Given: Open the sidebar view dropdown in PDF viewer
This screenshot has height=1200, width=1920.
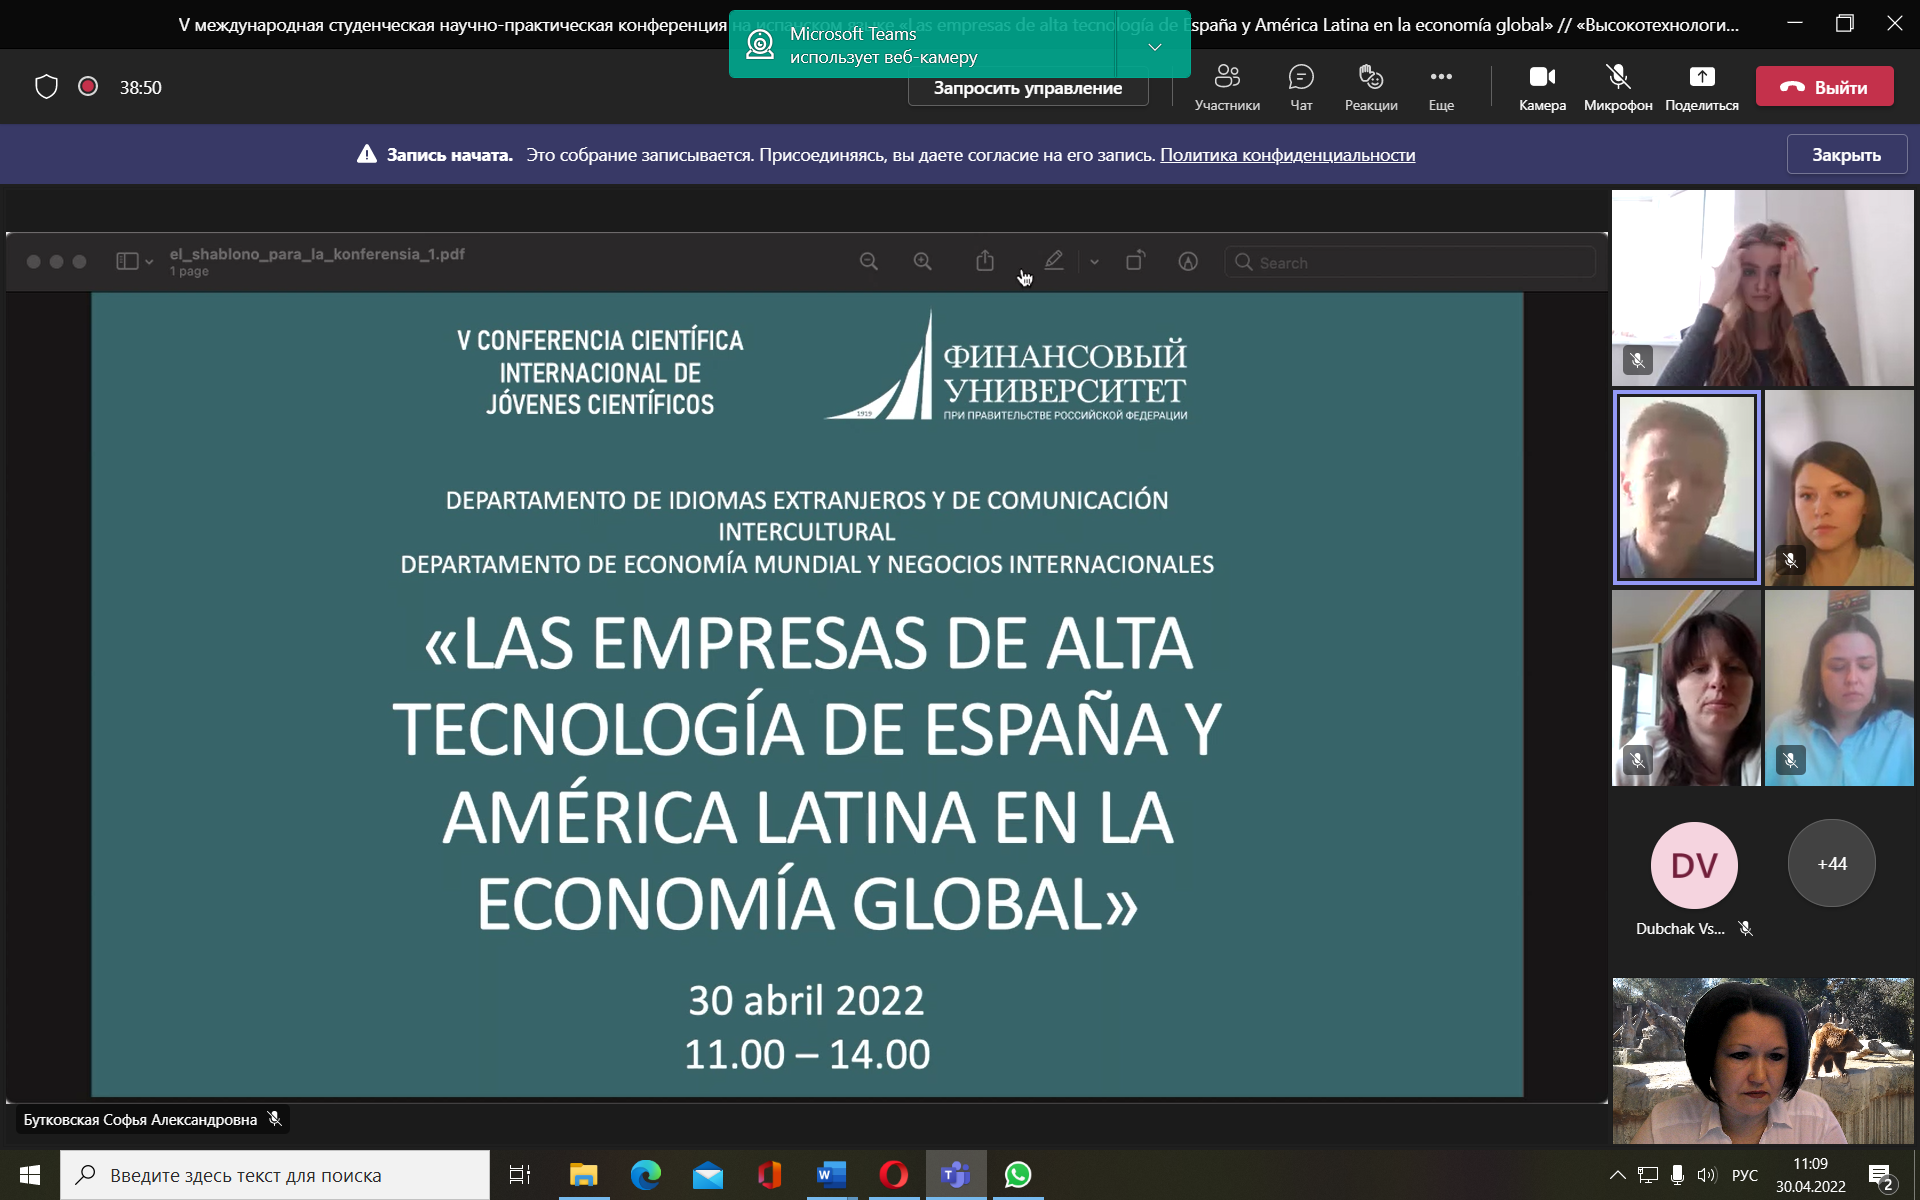Looking at the screenshot, I should pos(134,261).
